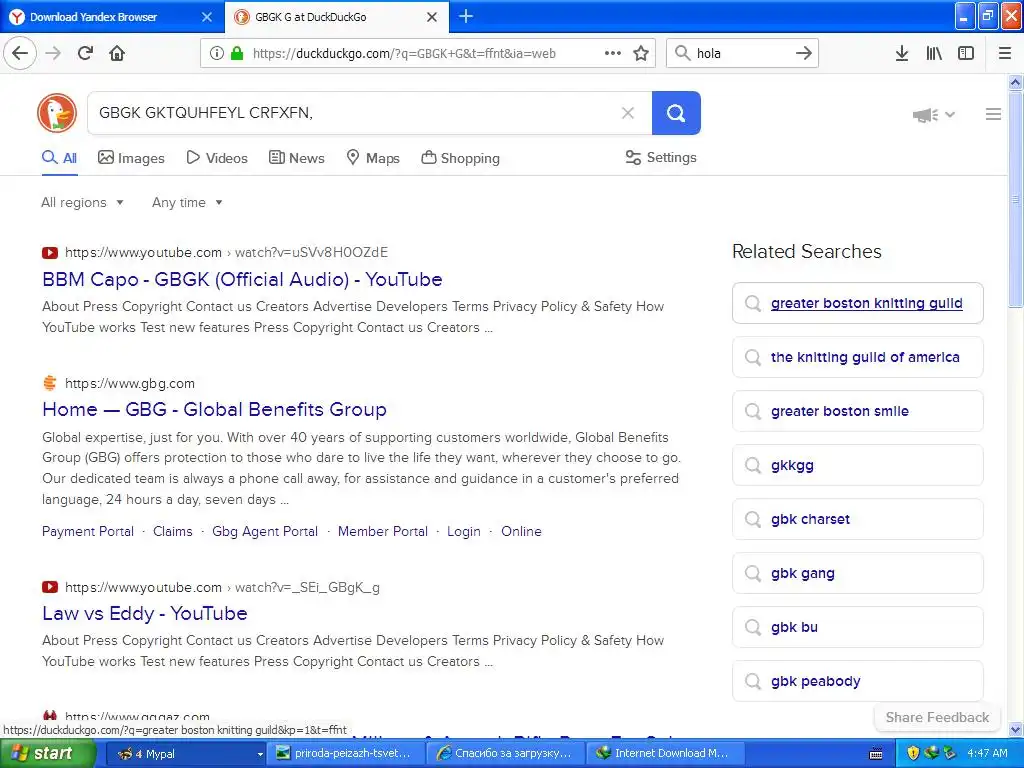Close the GBGK G at DuckDuckGo tab
Image resolution: width=1024 pixels, height=768 pixels.
pyautogui.click(x=432, y=17)
